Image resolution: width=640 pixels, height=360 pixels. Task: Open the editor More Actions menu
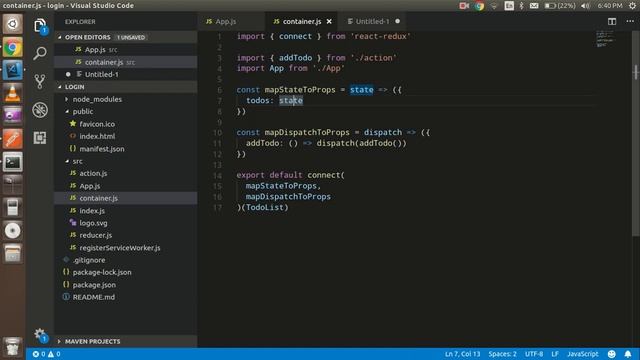pos(630,21)
